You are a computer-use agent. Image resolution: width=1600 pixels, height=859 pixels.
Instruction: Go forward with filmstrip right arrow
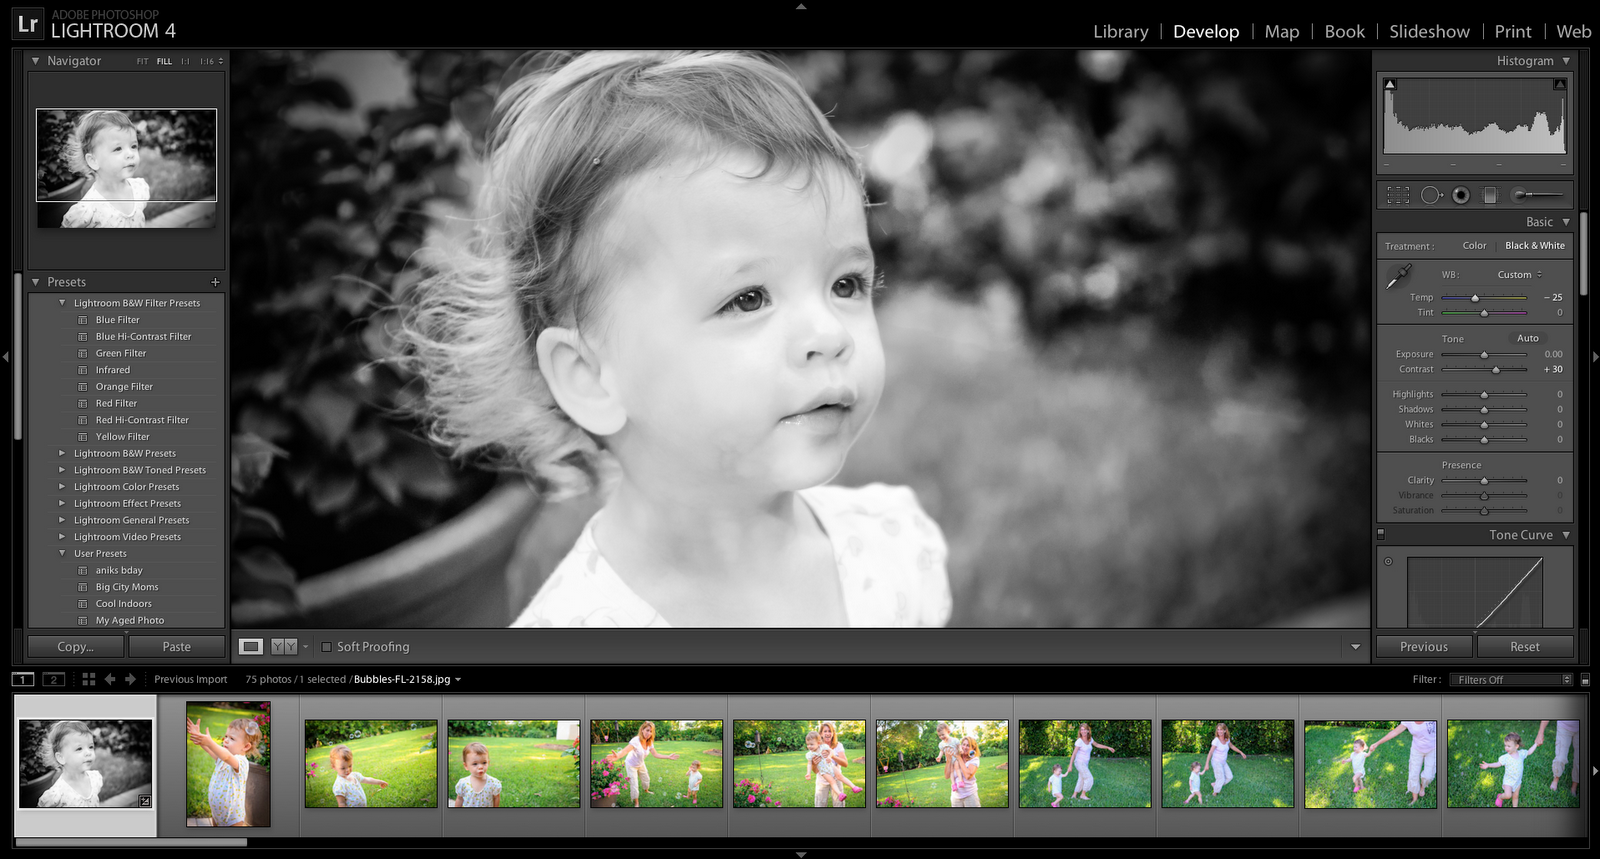(130, 679)
